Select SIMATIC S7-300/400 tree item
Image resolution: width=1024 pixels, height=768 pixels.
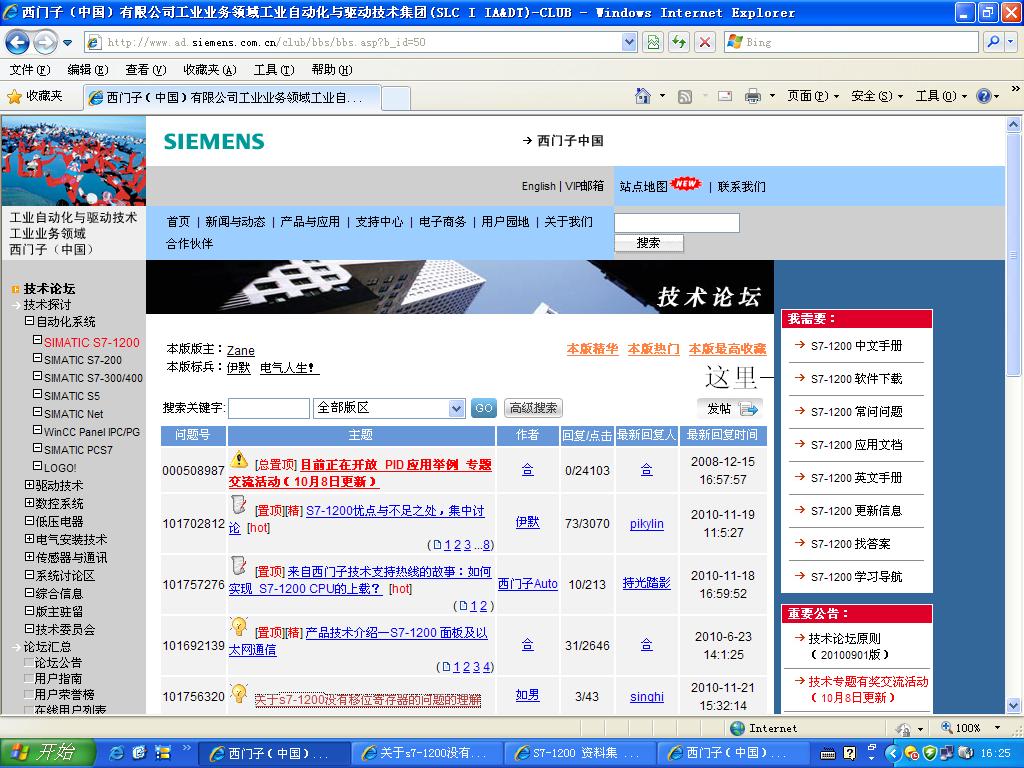coord(93,377)
